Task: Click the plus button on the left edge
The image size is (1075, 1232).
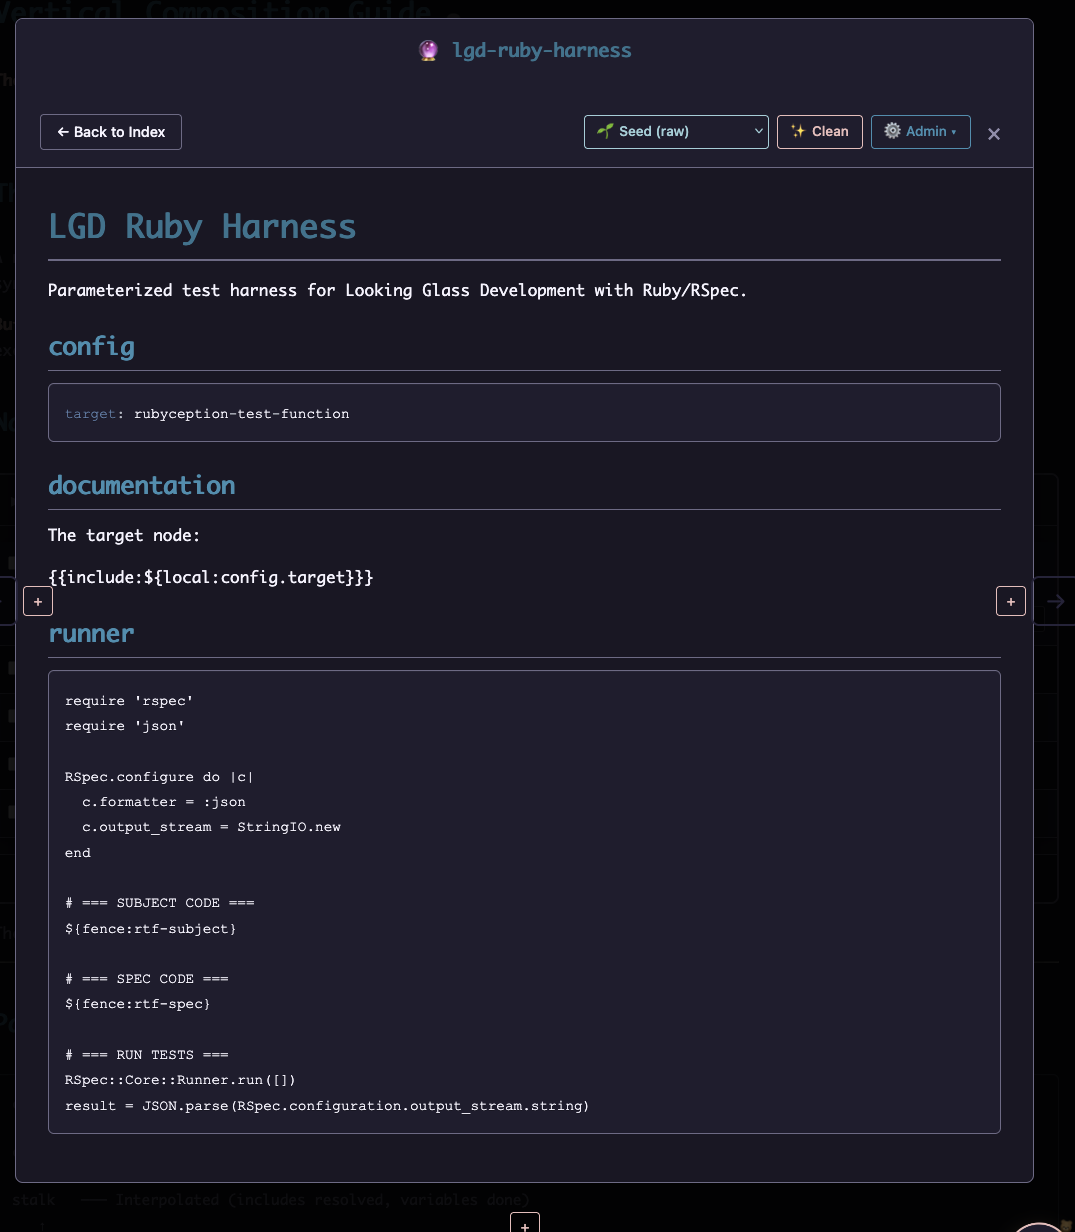Action: [38, 602]
